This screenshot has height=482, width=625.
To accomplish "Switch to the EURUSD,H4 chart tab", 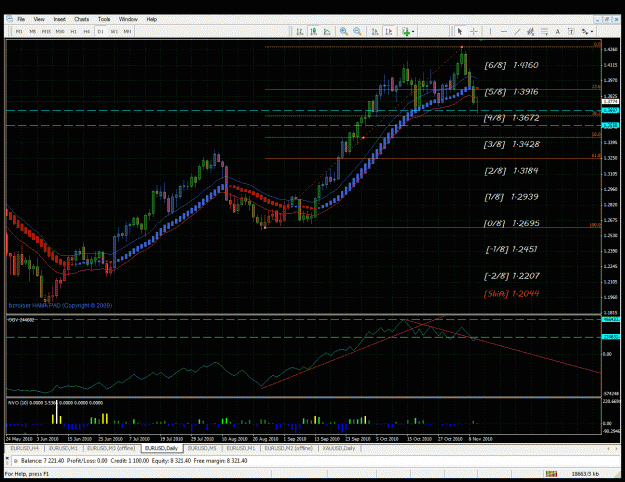I will coord(25,449).
